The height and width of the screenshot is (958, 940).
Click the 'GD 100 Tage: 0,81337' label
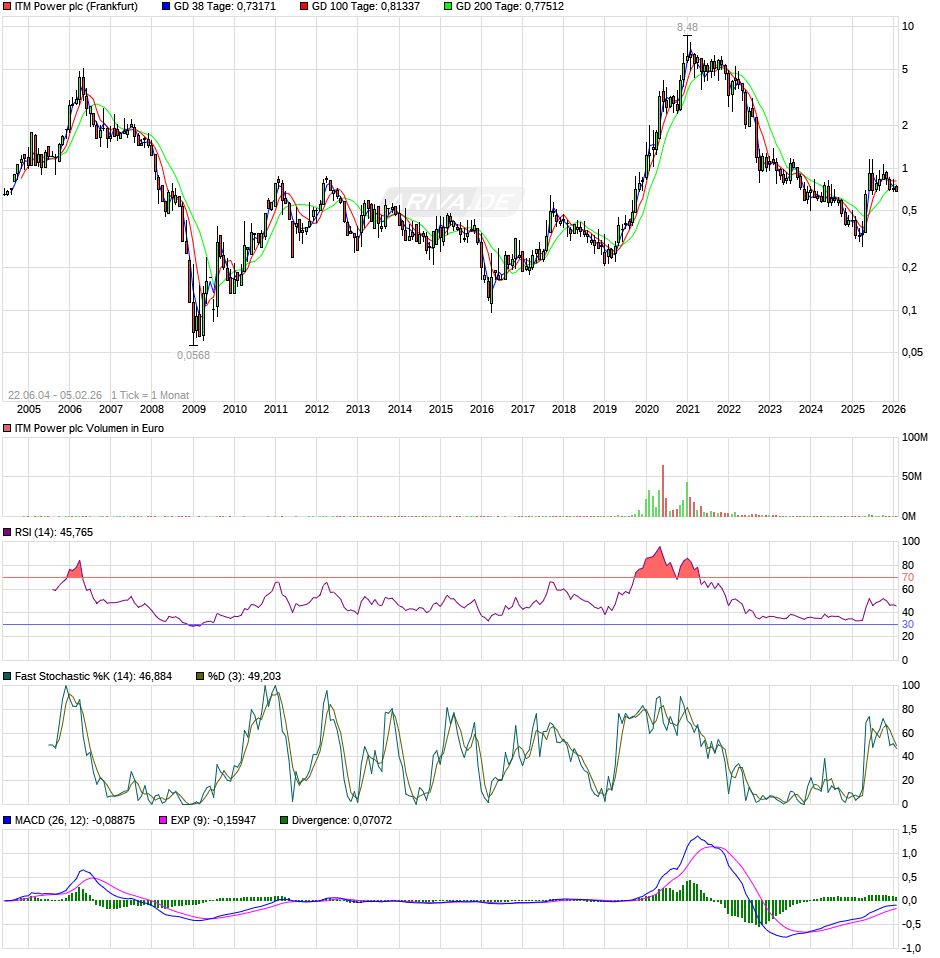pos(366,7)
